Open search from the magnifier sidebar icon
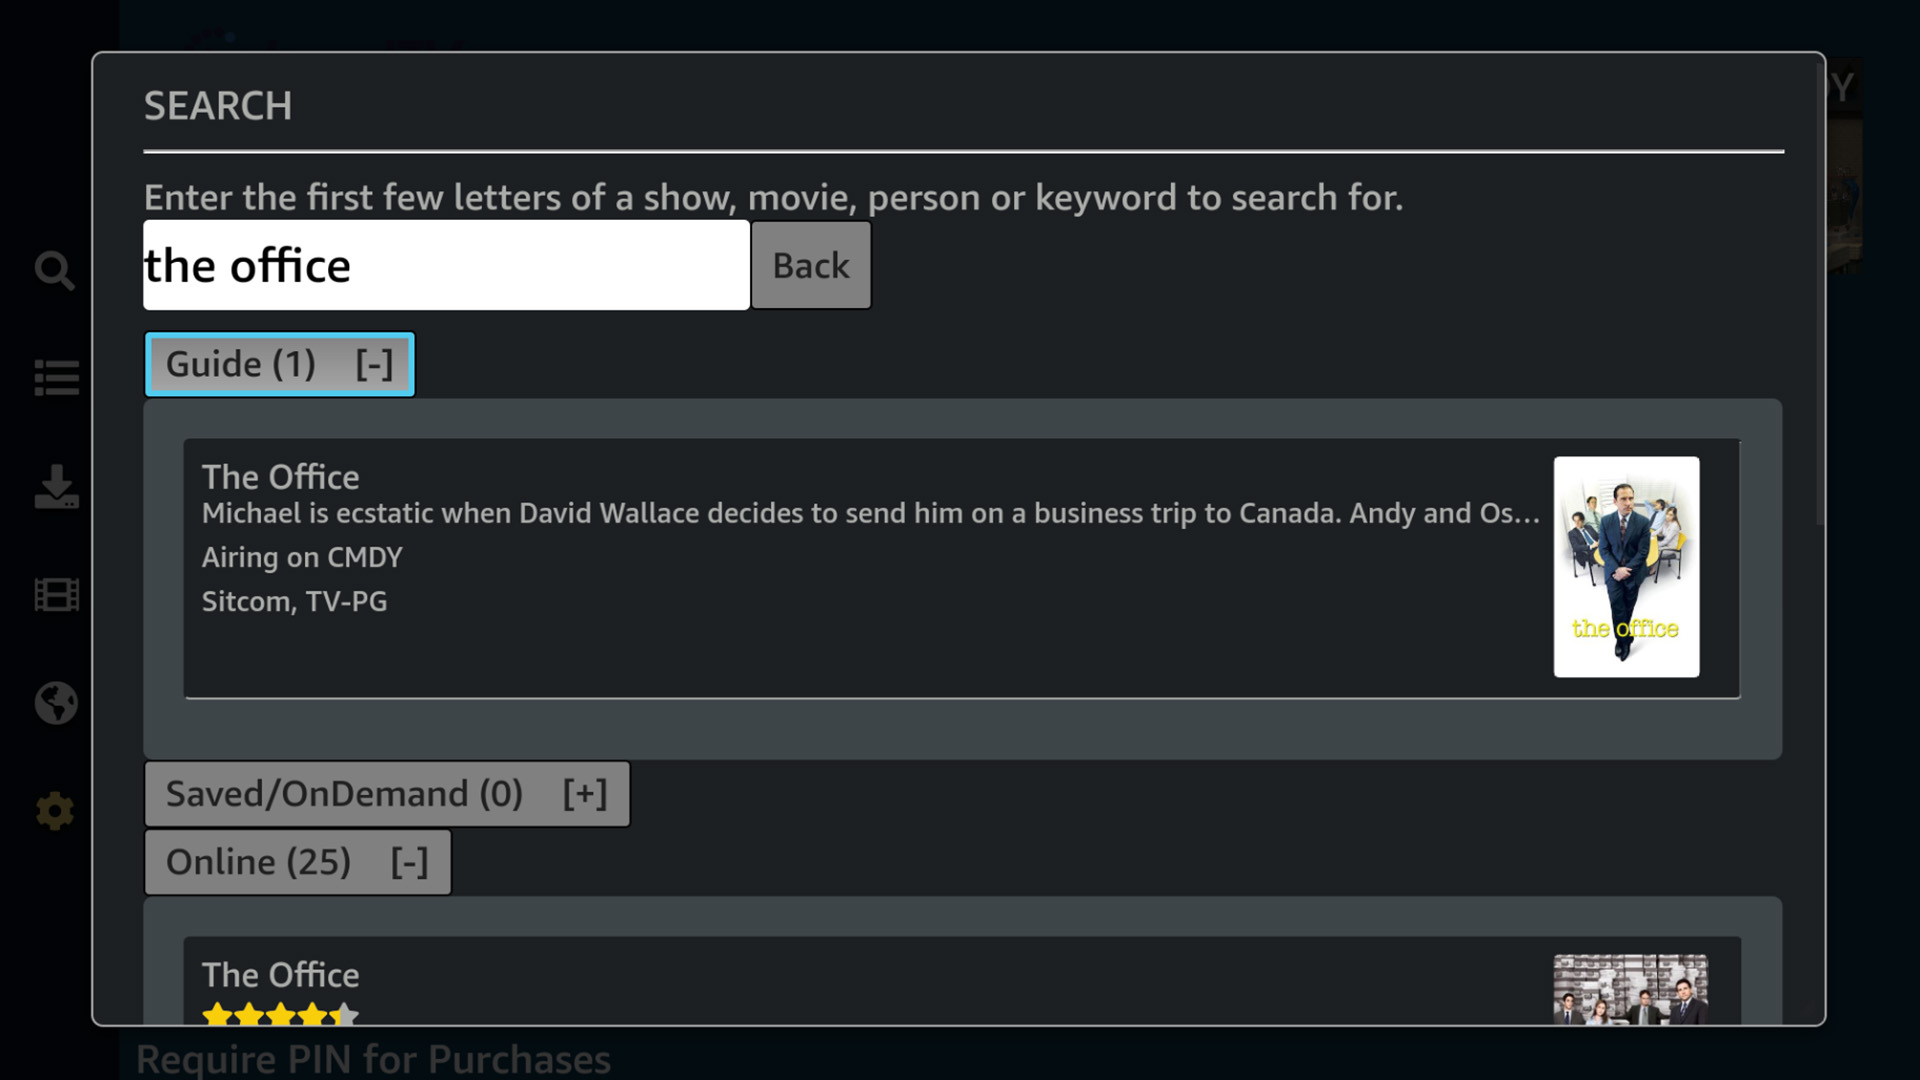This screenshot has width=1920, height=1080. 55,270
